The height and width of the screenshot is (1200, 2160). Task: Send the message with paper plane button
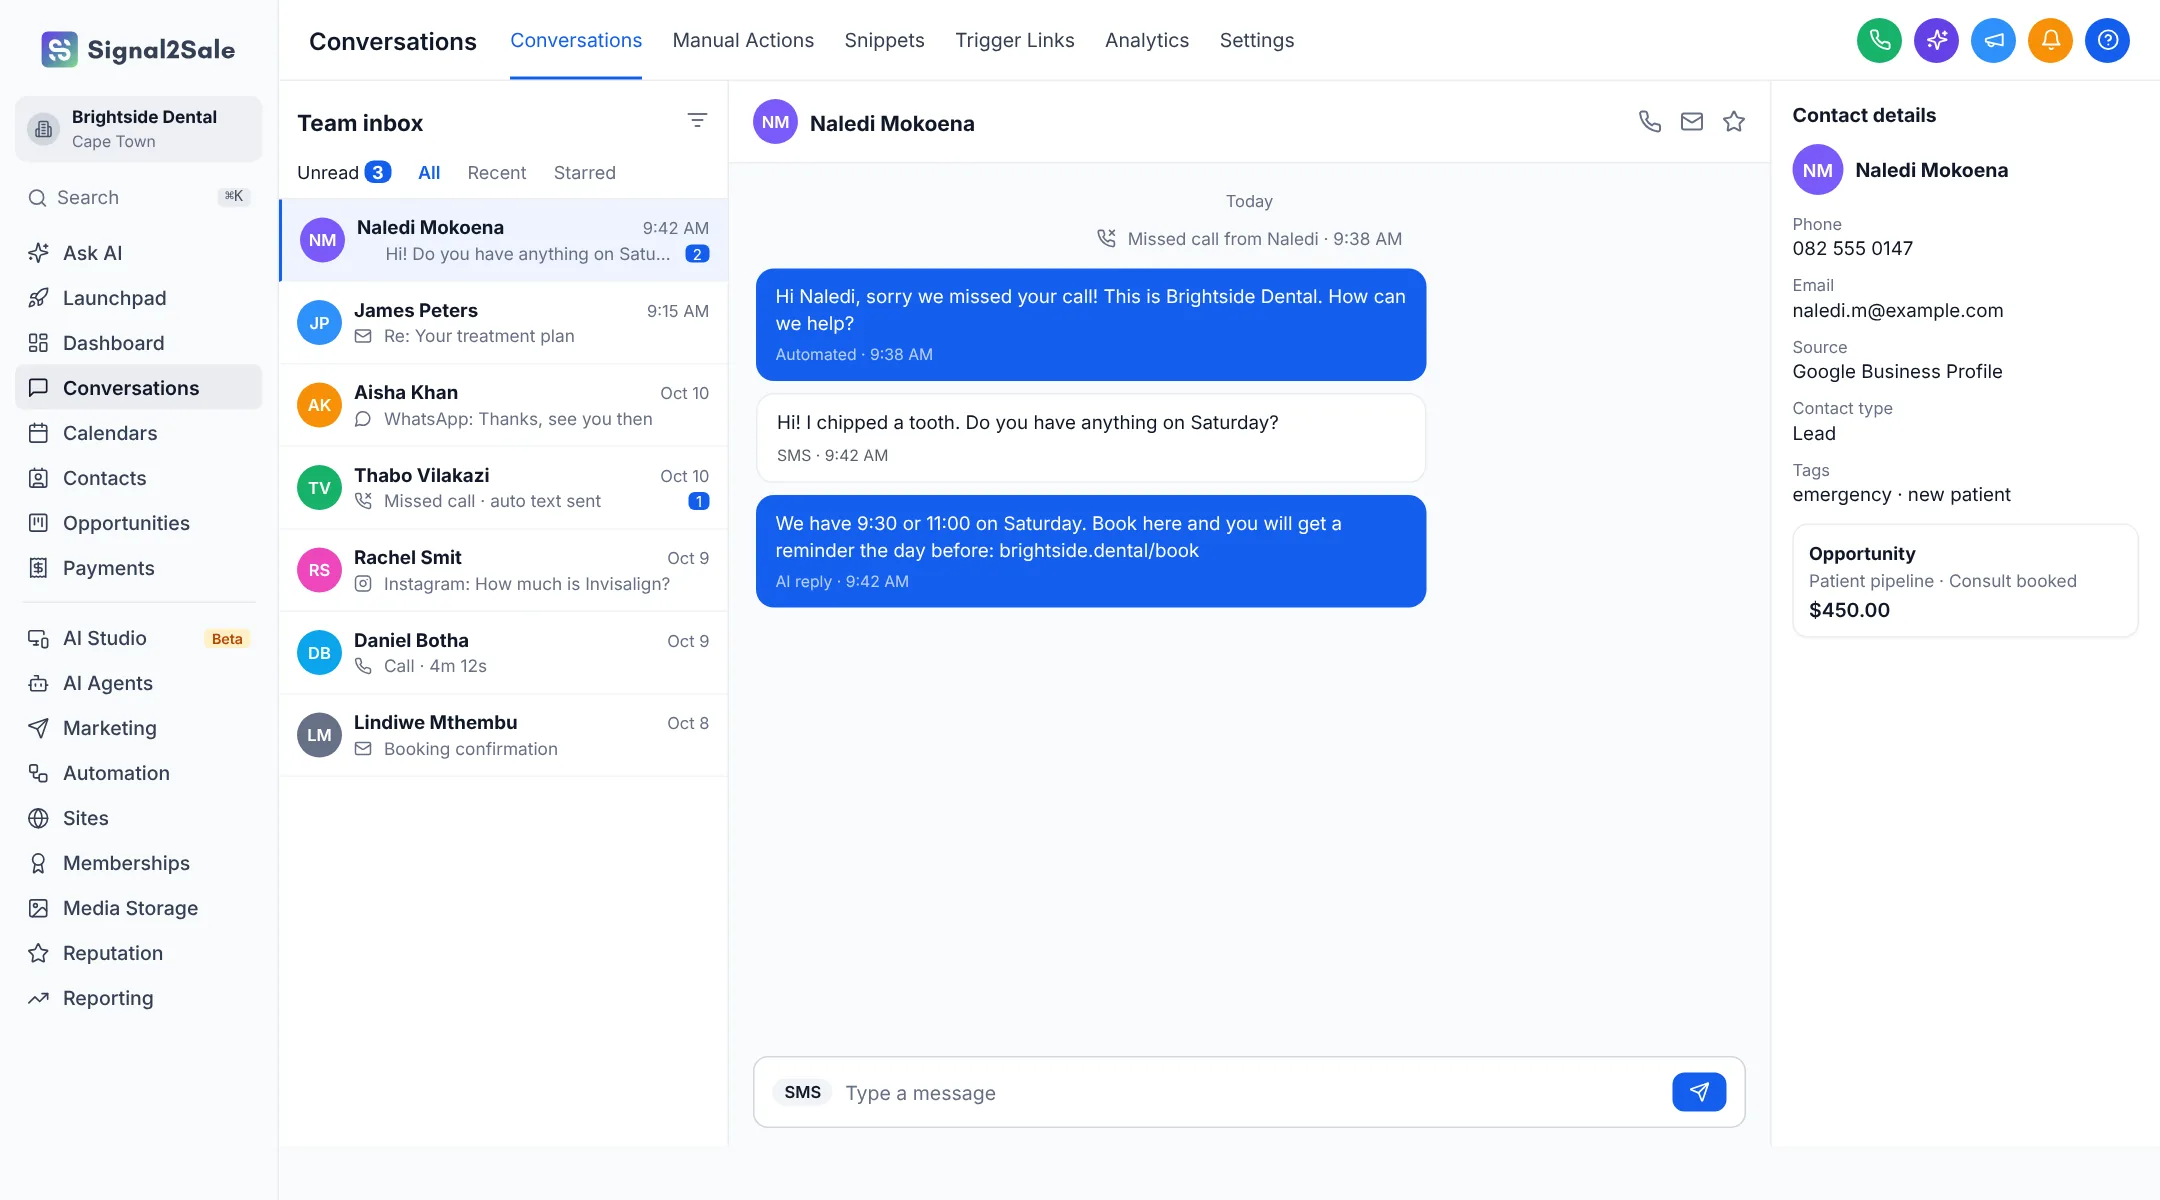coord(1699,1092)
